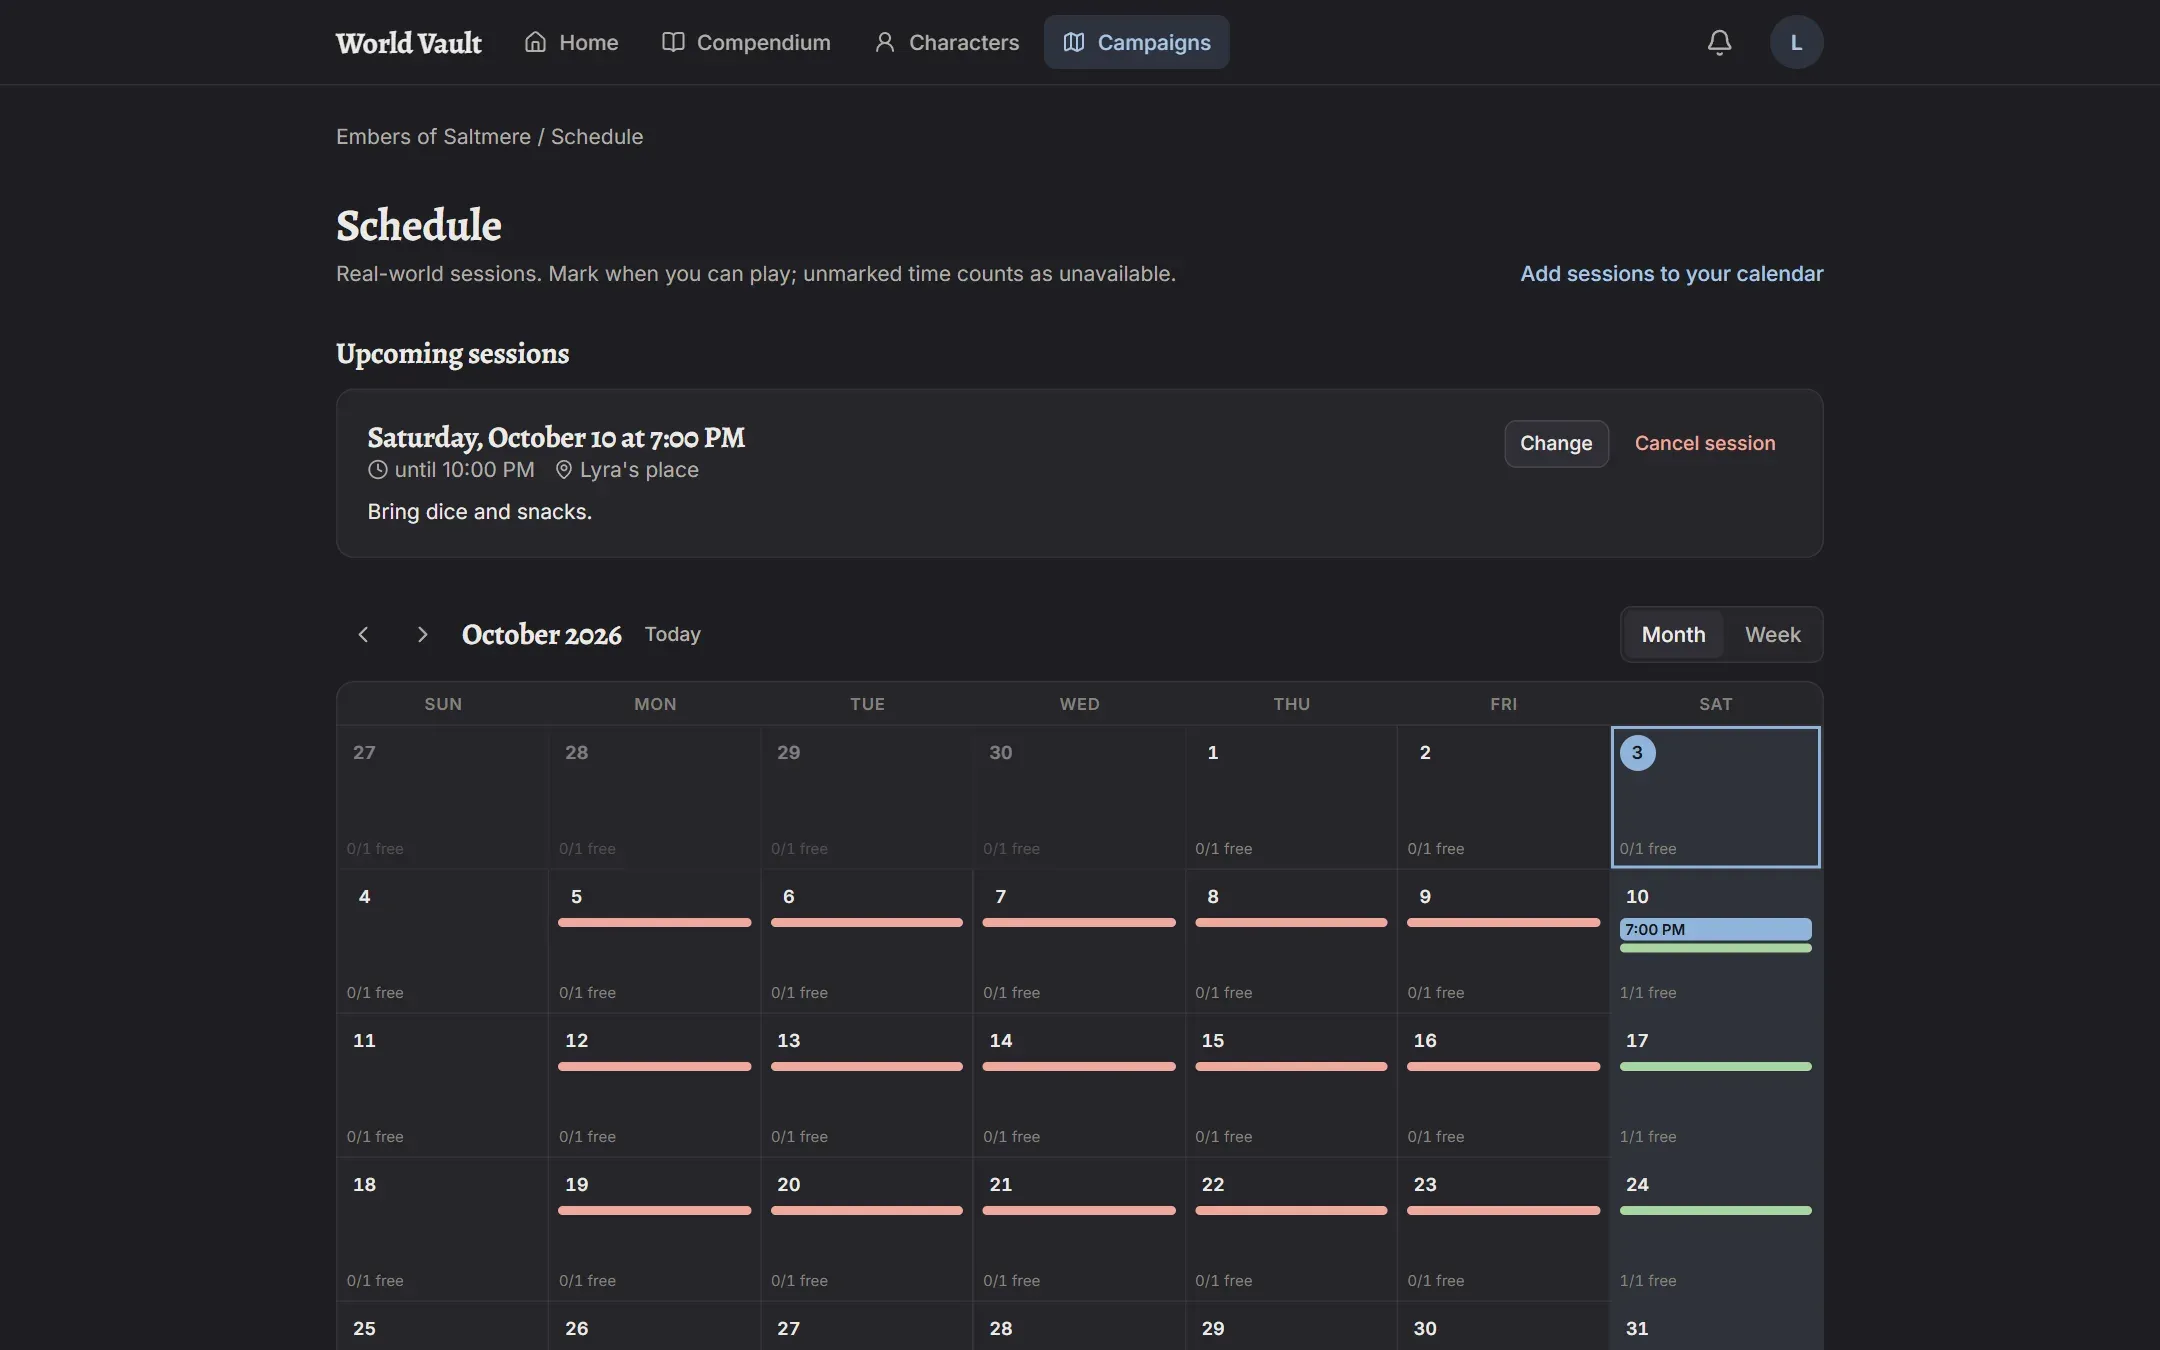
Task: Click the green availability bar on October 24
Action: click(x=1715, y=1210)
